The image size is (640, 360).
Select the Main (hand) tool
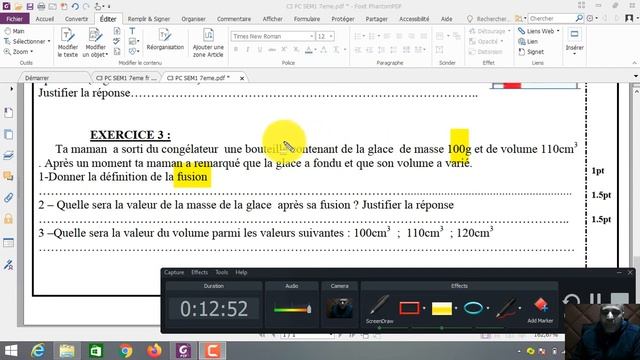coord(14,31)
